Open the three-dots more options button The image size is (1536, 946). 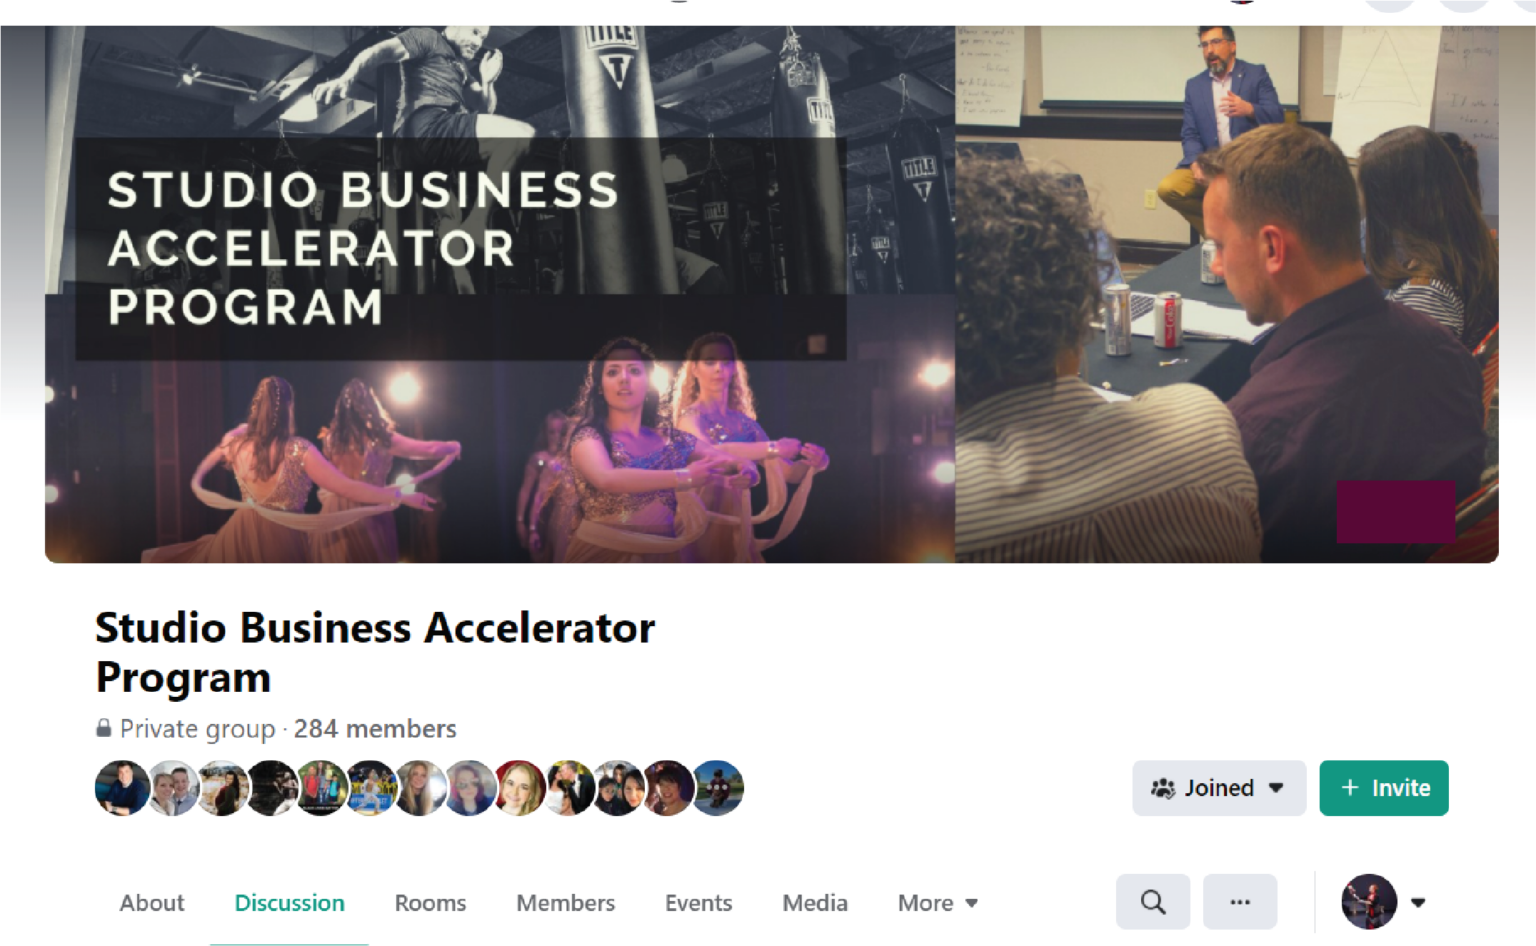(1240, 902)
